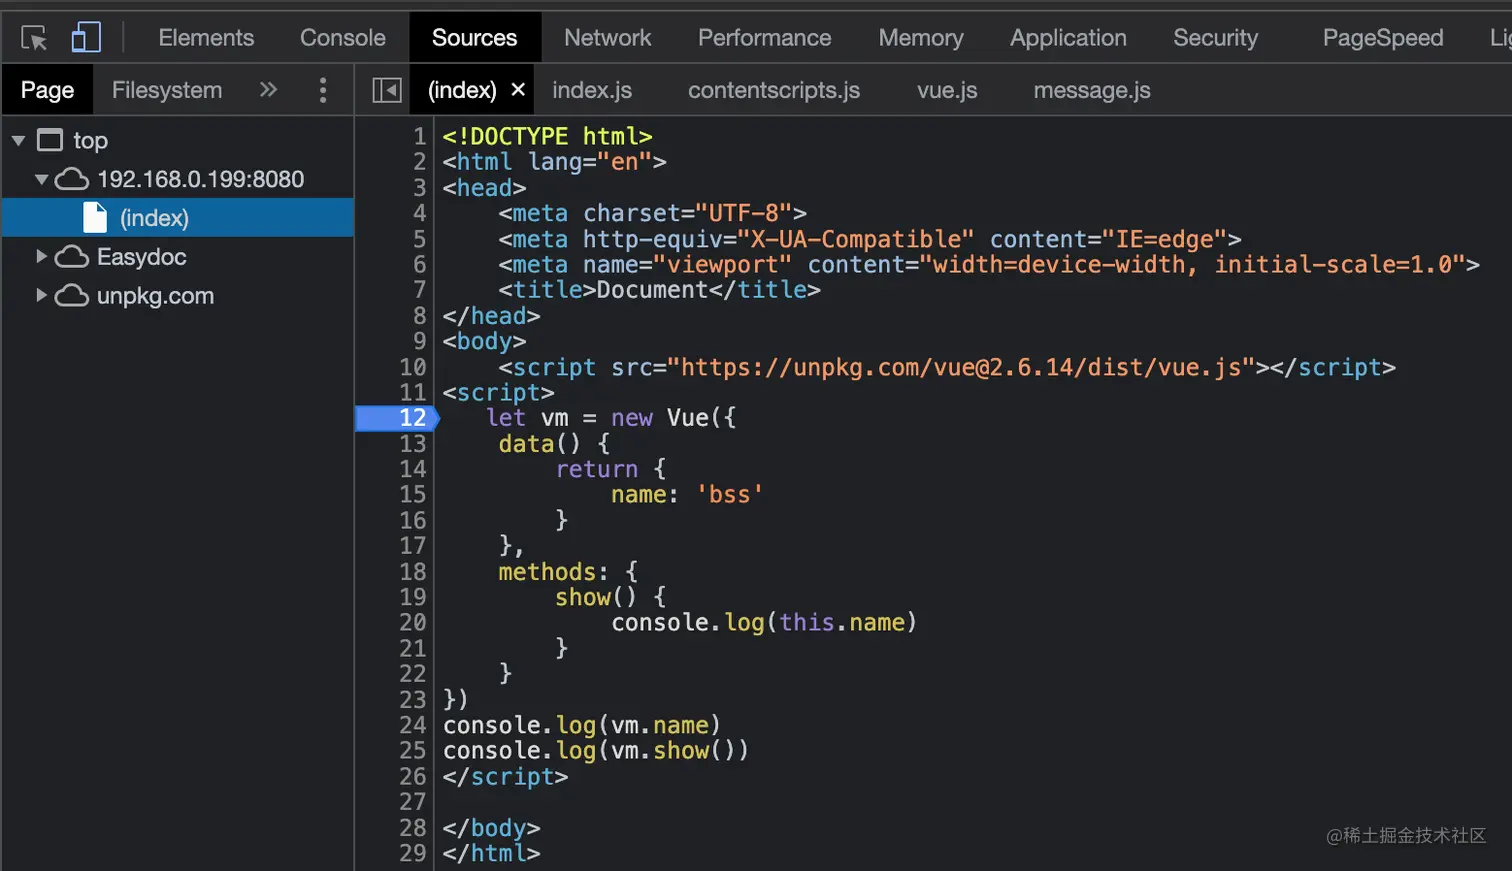1512x871 pixels.
Task: Close the (index) editor tab
Action: [x=518, y=89]
